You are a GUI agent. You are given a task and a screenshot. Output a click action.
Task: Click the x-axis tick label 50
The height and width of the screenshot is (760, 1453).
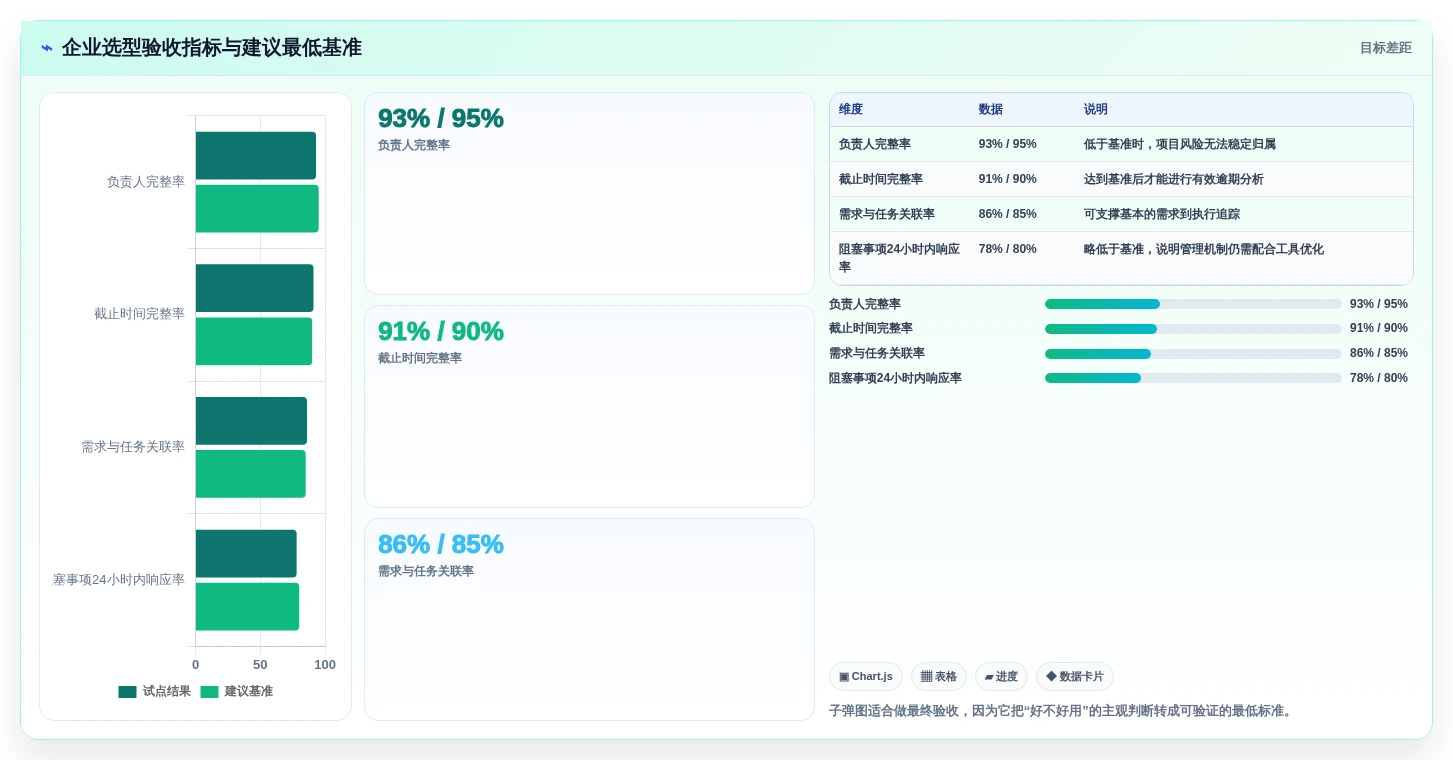click(260, 665)
